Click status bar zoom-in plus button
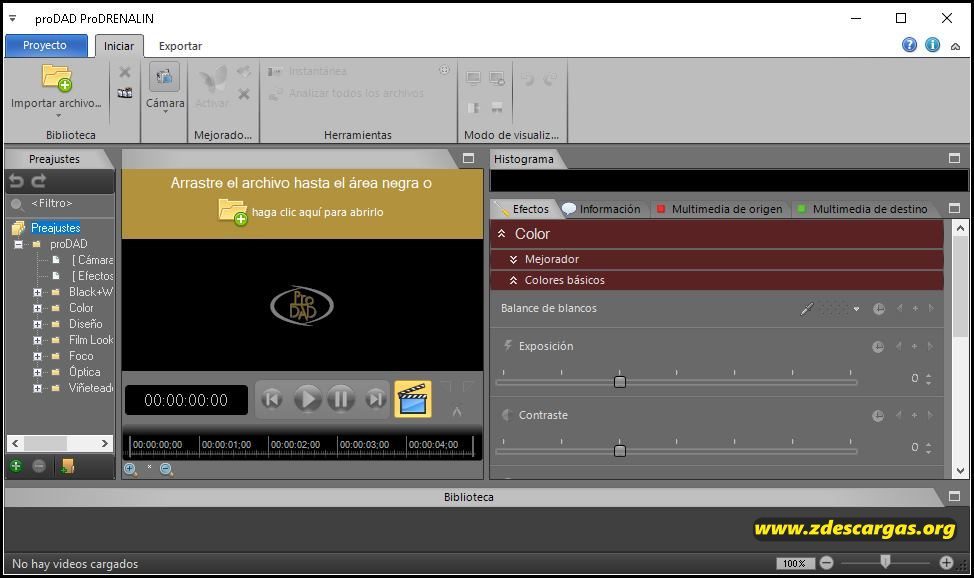Screen dimensions: 974x578 (946, 562)
